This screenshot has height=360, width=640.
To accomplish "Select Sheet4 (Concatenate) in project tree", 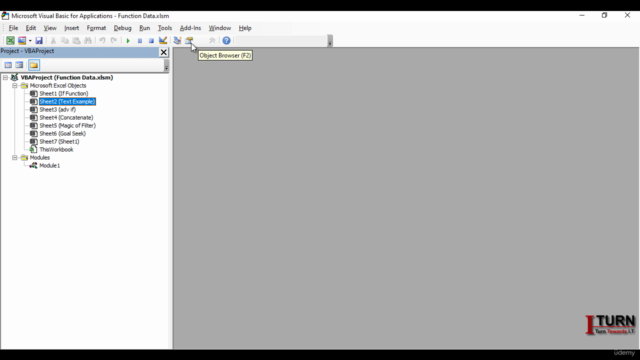I will pos(66,118).
